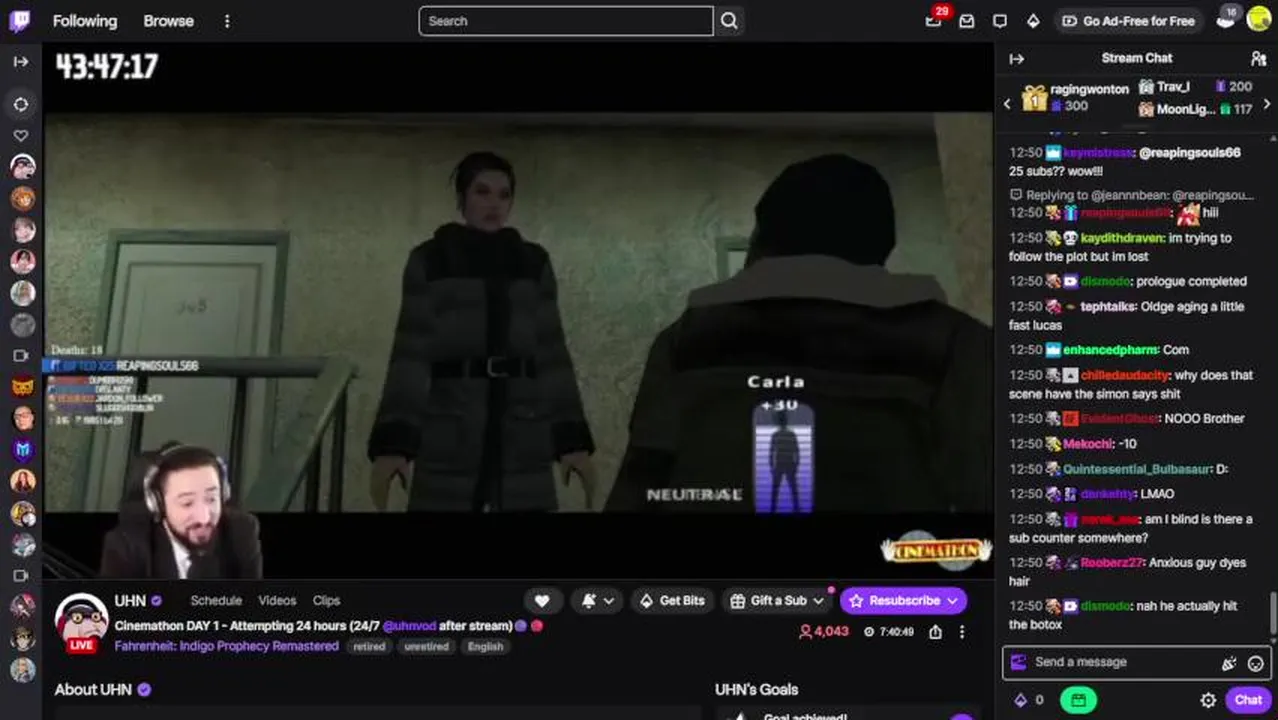Image resolution: width=1278 pixels, height=720 pixels.
Task: Go to the Following tab
Action: [85, 21]
